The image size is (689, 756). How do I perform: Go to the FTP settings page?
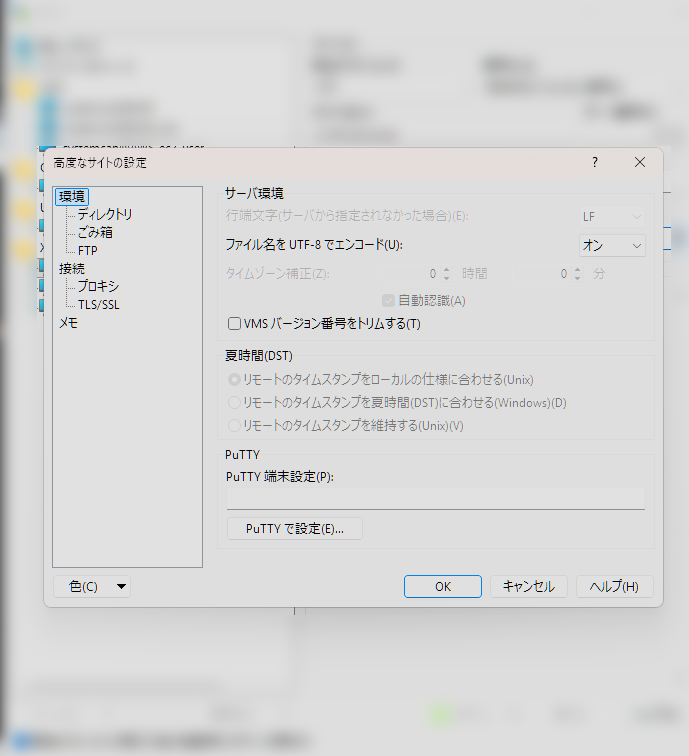88,250
